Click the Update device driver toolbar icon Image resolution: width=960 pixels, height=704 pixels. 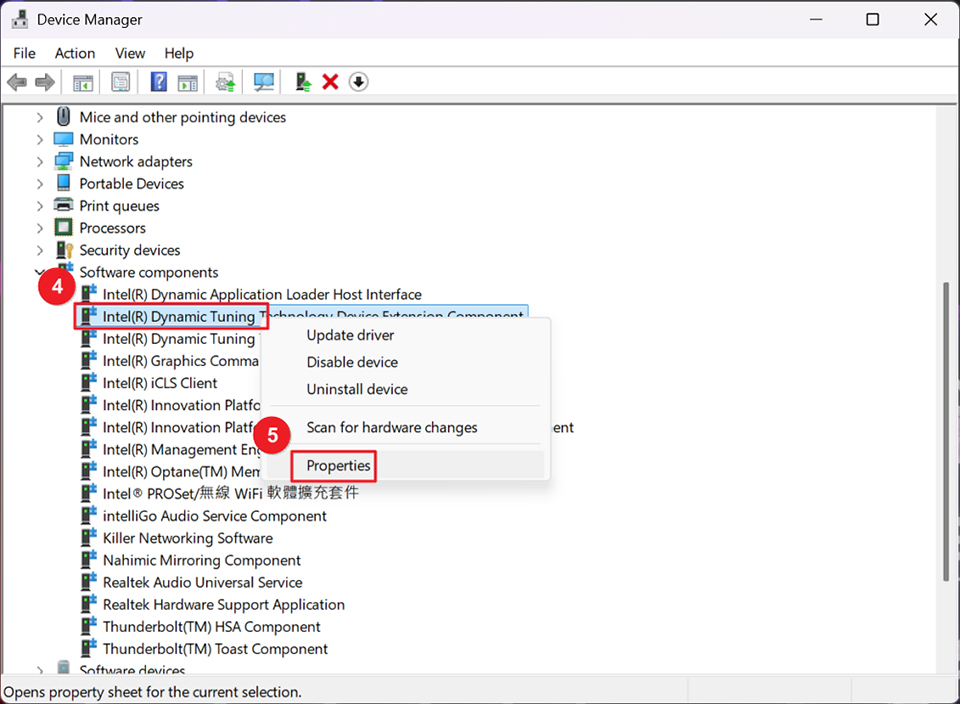pyautogui.click(x=225, y=82)
